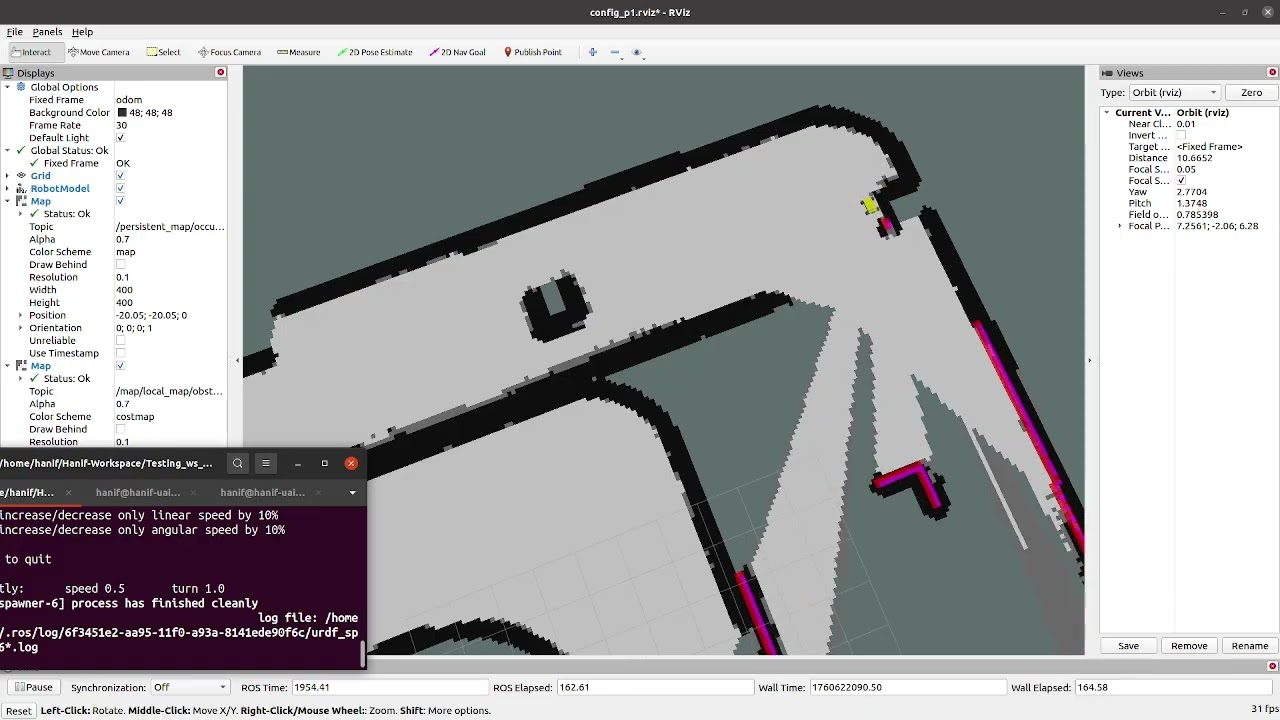
Task: Click the terminal vertical scrollbar
Action: (x=362, y=654)
